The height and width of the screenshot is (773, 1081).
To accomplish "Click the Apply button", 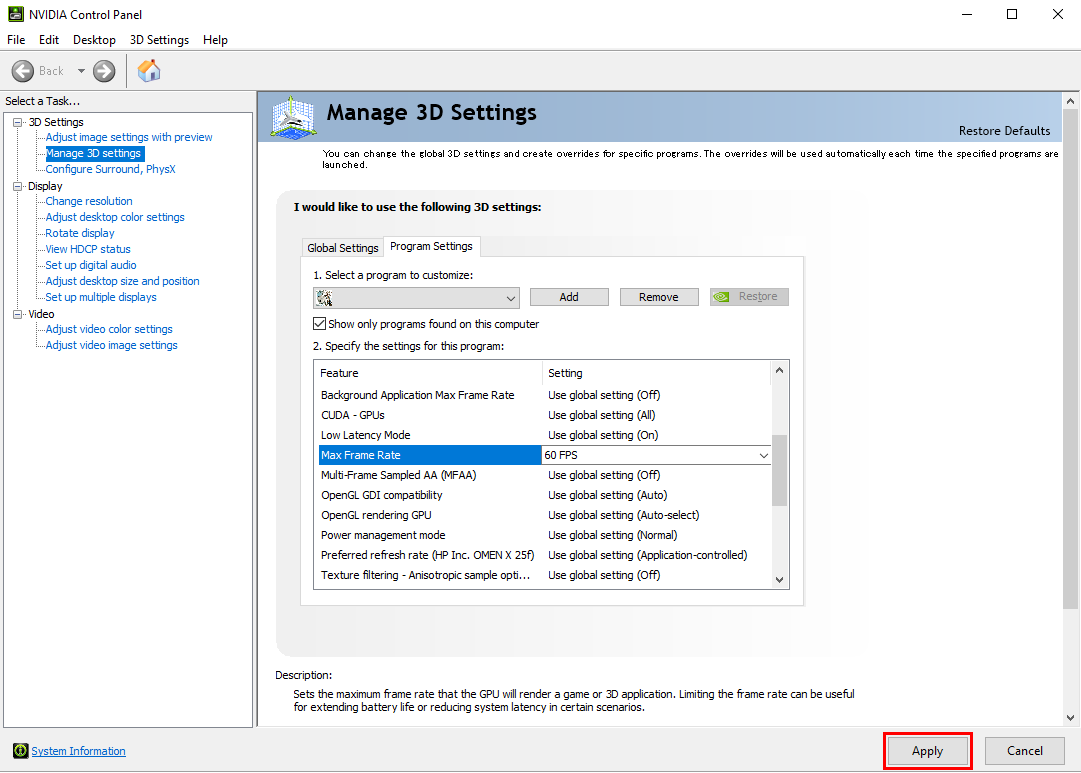I will pyautogui.click(x=927, y=751).
